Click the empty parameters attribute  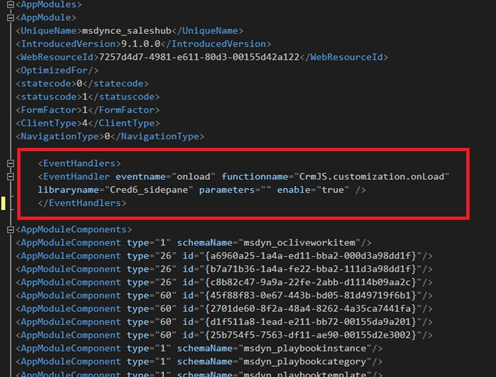[x=235, y=190]
